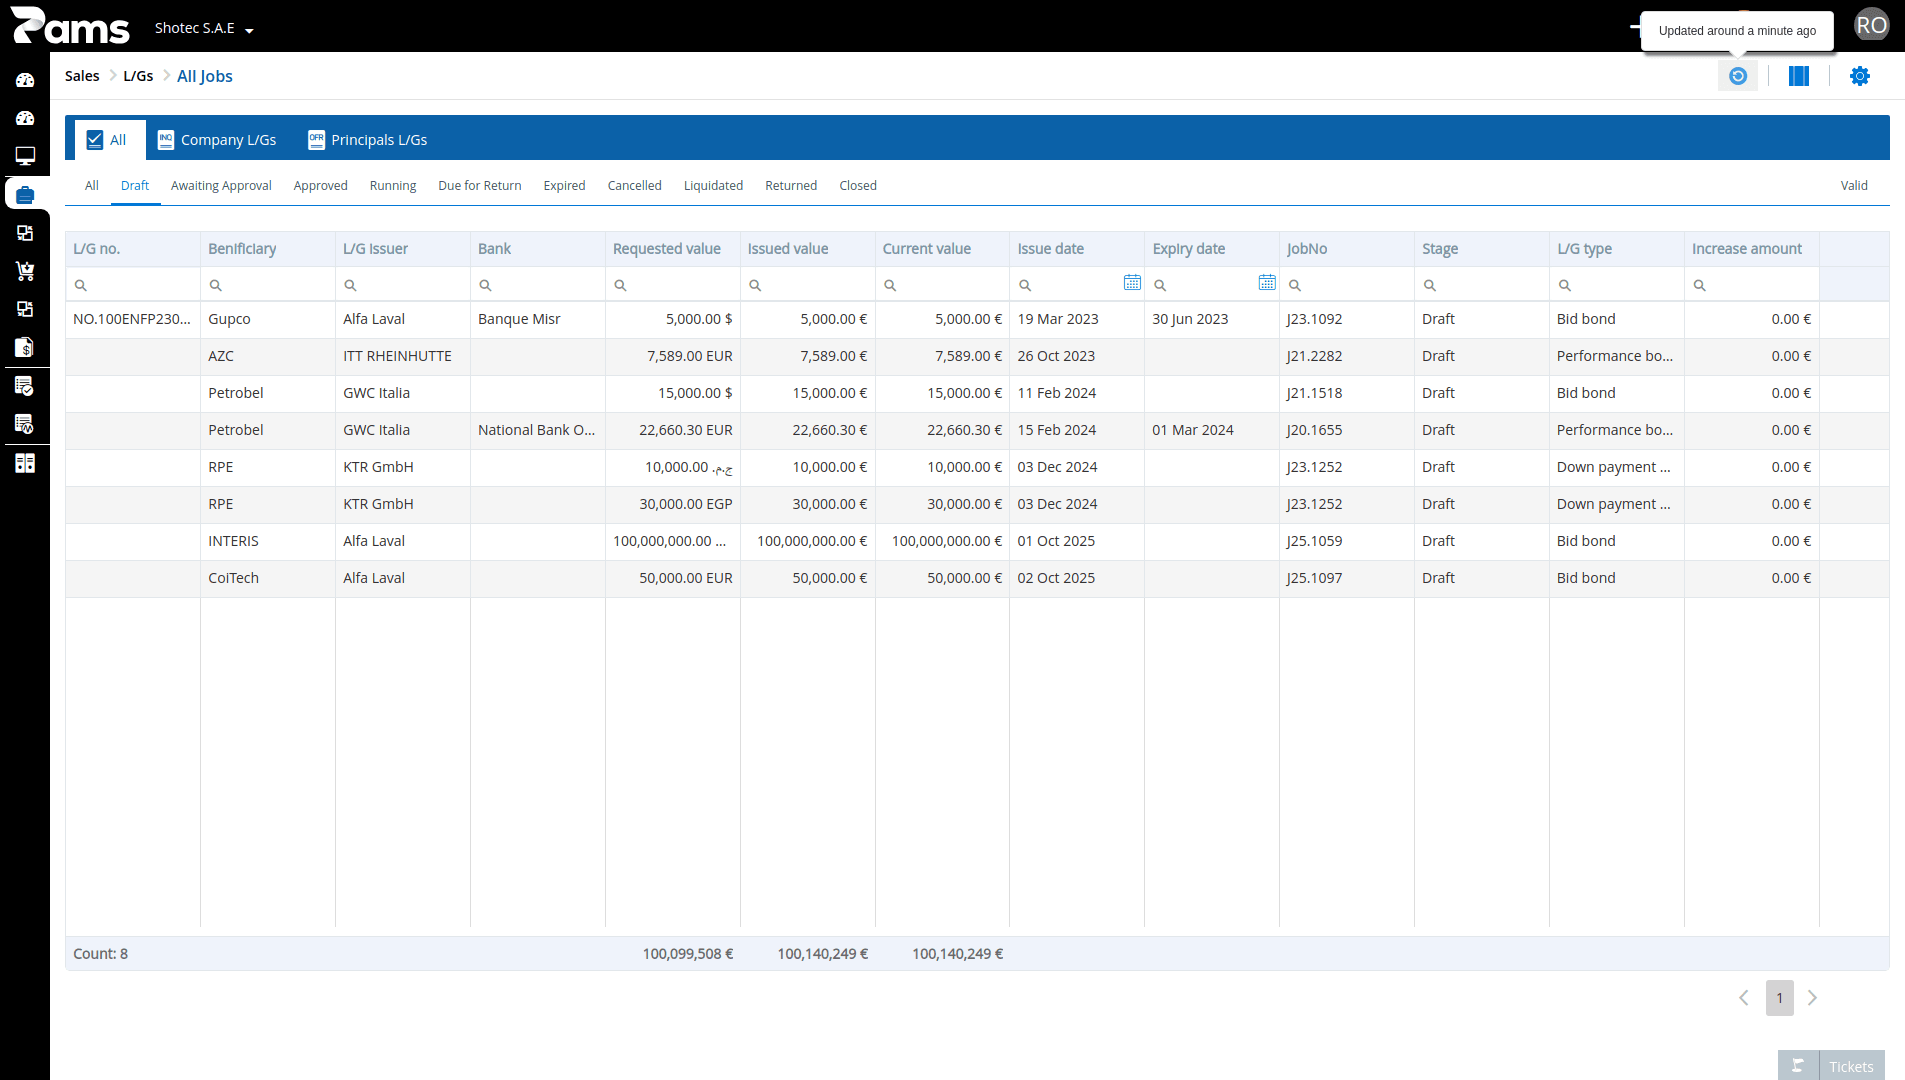This screenshot has height=1080, width=1905.
Task: Open the dollar invoice document icon
Action: (x=25, y=347)
